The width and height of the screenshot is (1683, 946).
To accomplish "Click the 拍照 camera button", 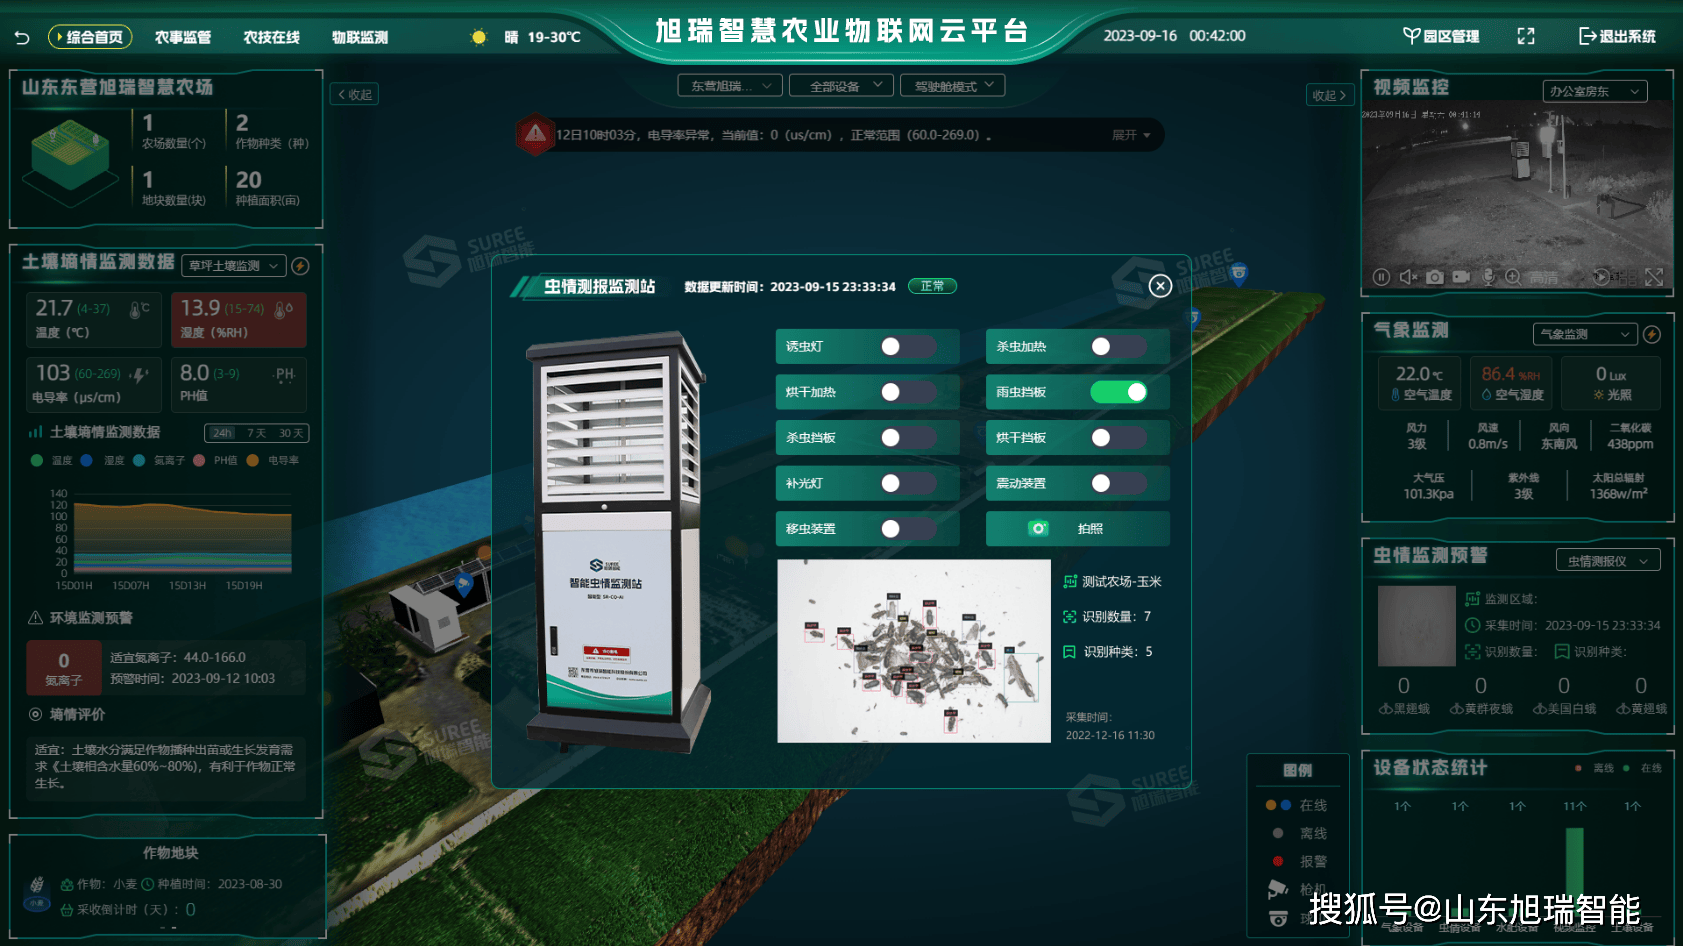I will pos(1077,528).
